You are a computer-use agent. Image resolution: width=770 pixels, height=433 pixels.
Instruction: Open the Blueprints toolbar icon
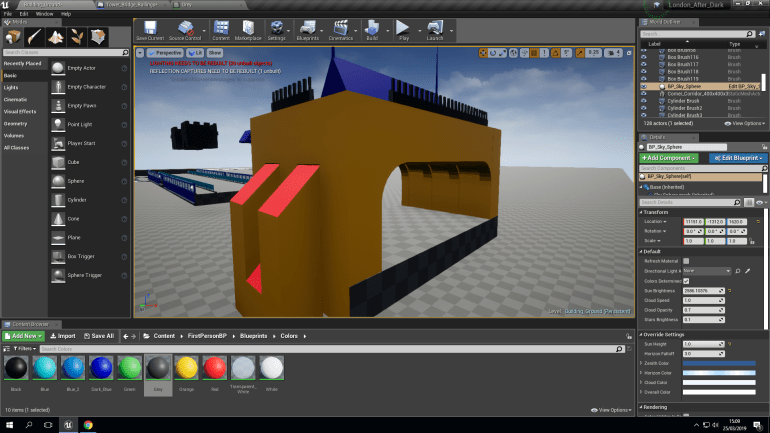pos(307,30)
